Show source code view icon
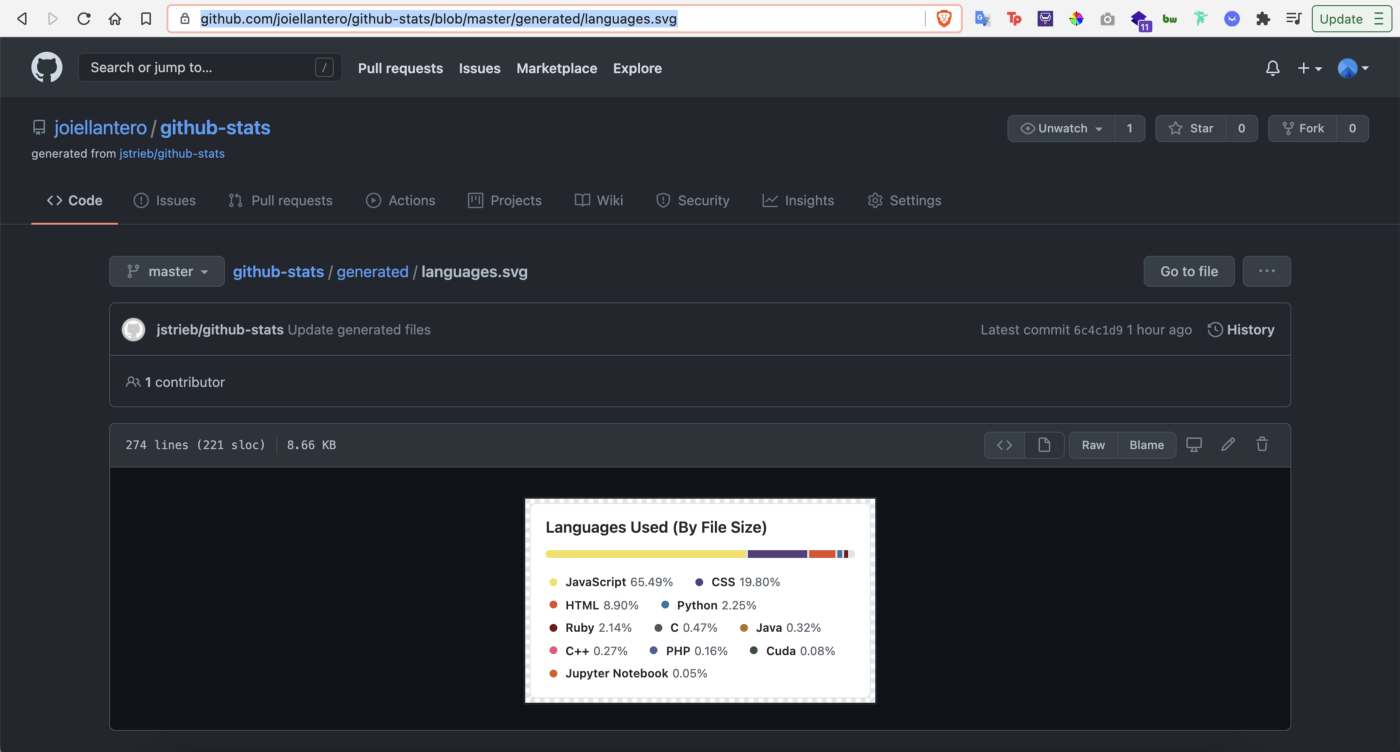This screenshot has width=1400, height=752. (x=1005, y=445)
